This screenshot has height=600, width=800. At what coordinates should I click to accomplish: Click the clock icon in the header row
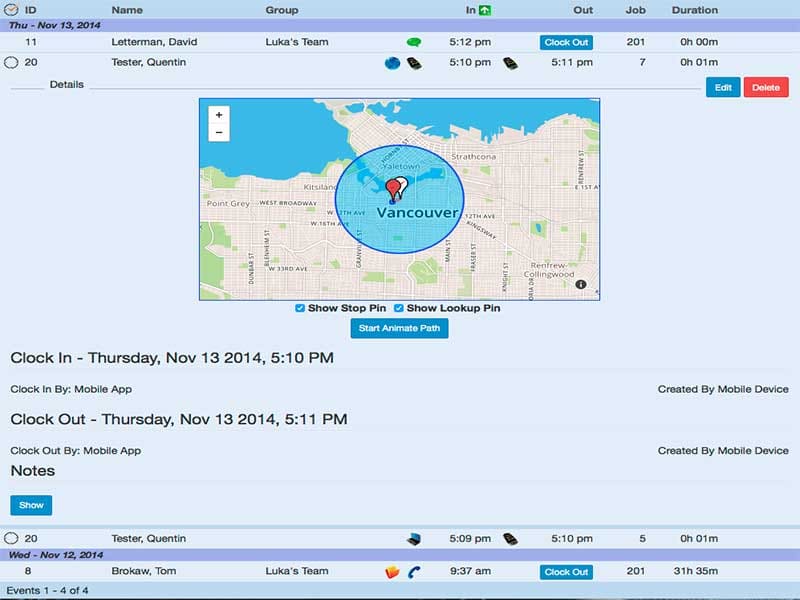pos(11,10)
